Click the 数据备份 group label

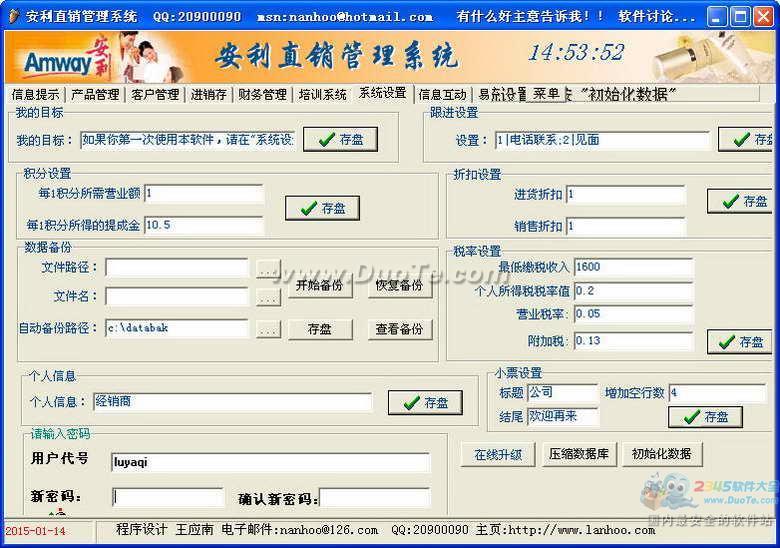pyautogui.click(x=48, y=247)
